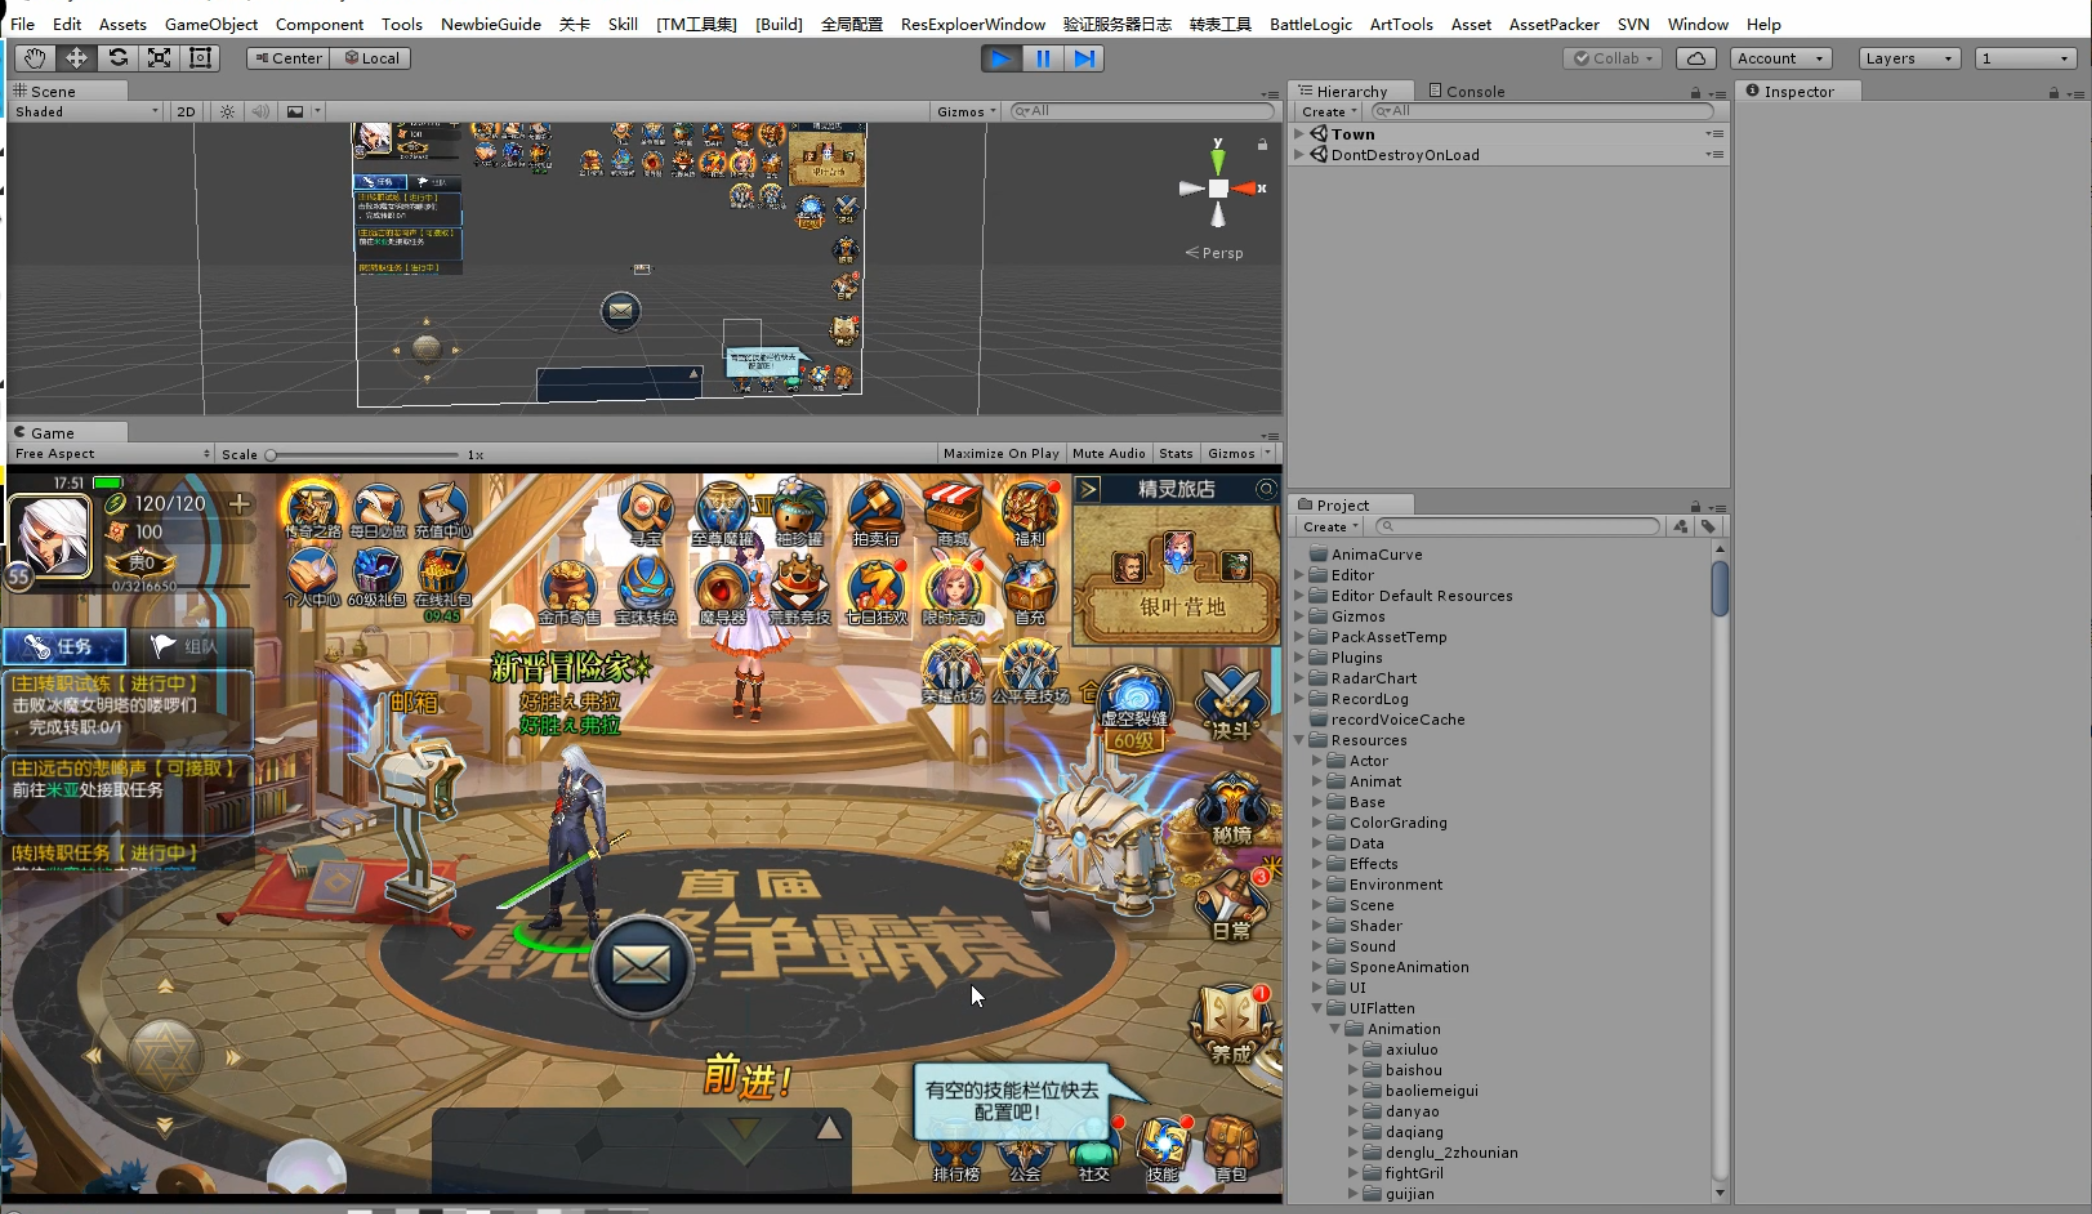Select the Rotate tool
This screenshot has height=1214, width=2092.
(x=118, y=58)
